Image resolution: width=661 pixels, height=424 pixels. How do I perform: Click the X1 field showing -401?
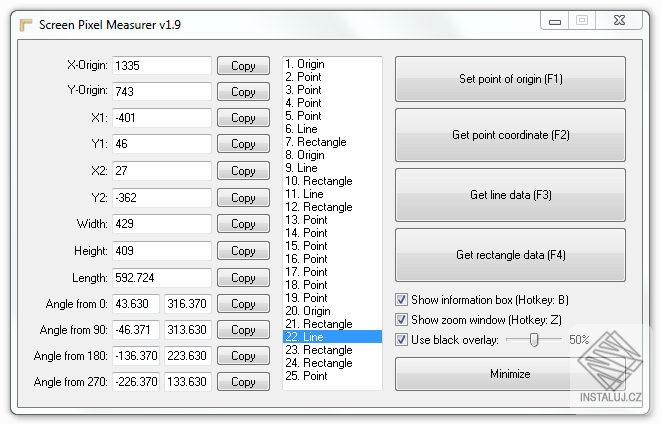click(162, 118)
